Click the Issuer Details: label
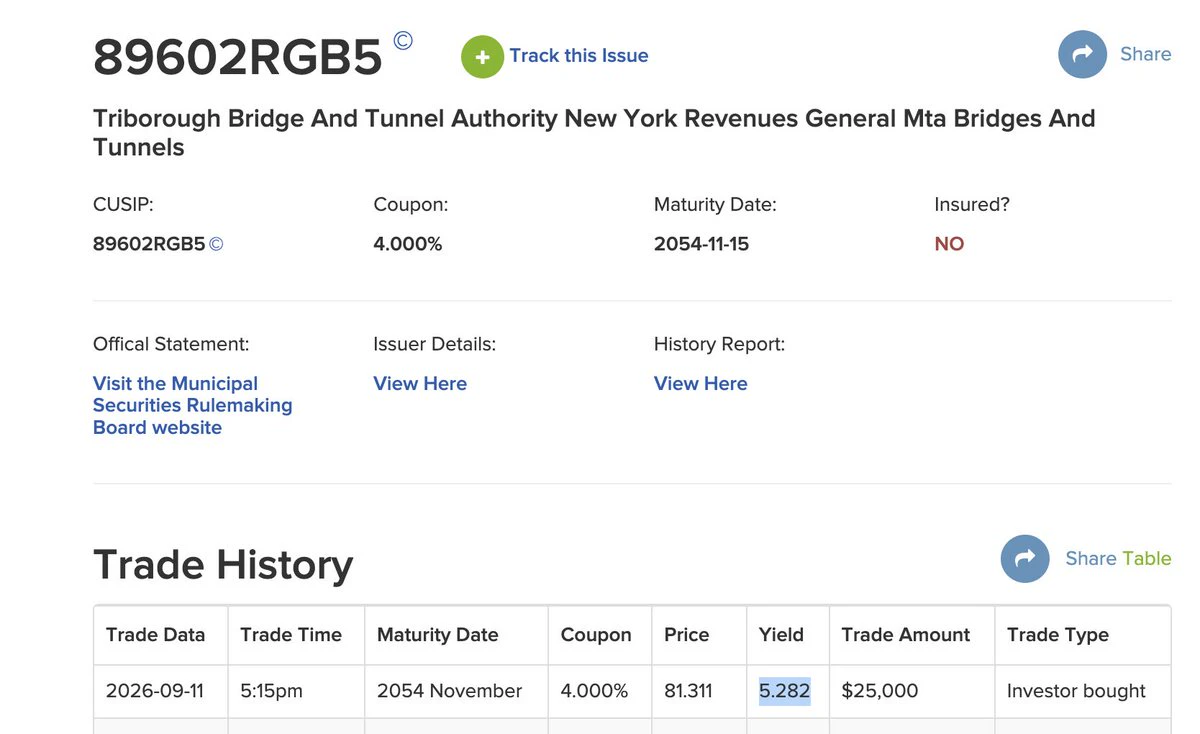This screenshot has width=1200, height=734. 435,344
